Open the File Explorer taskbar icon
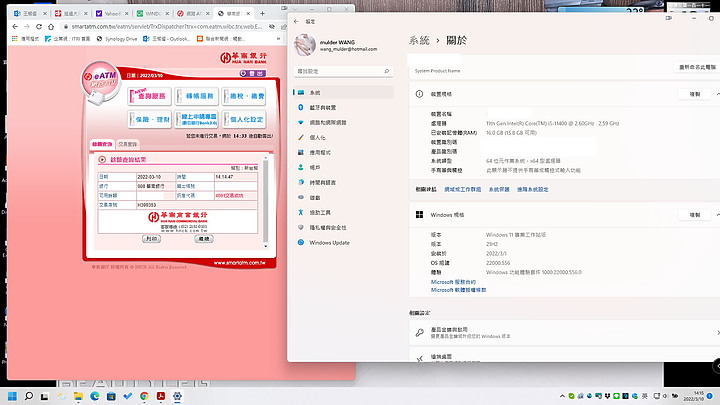The width and height of the screenshot is (720, 405). 78,396
